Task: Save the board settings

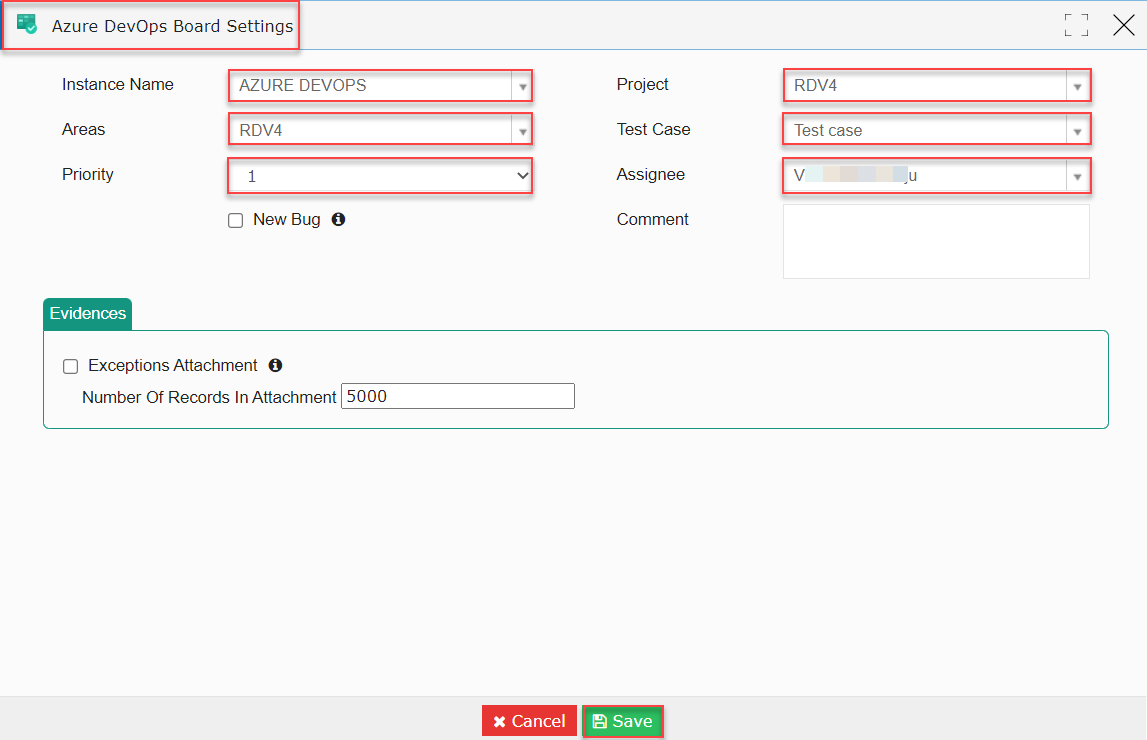Action: point(623,721)
